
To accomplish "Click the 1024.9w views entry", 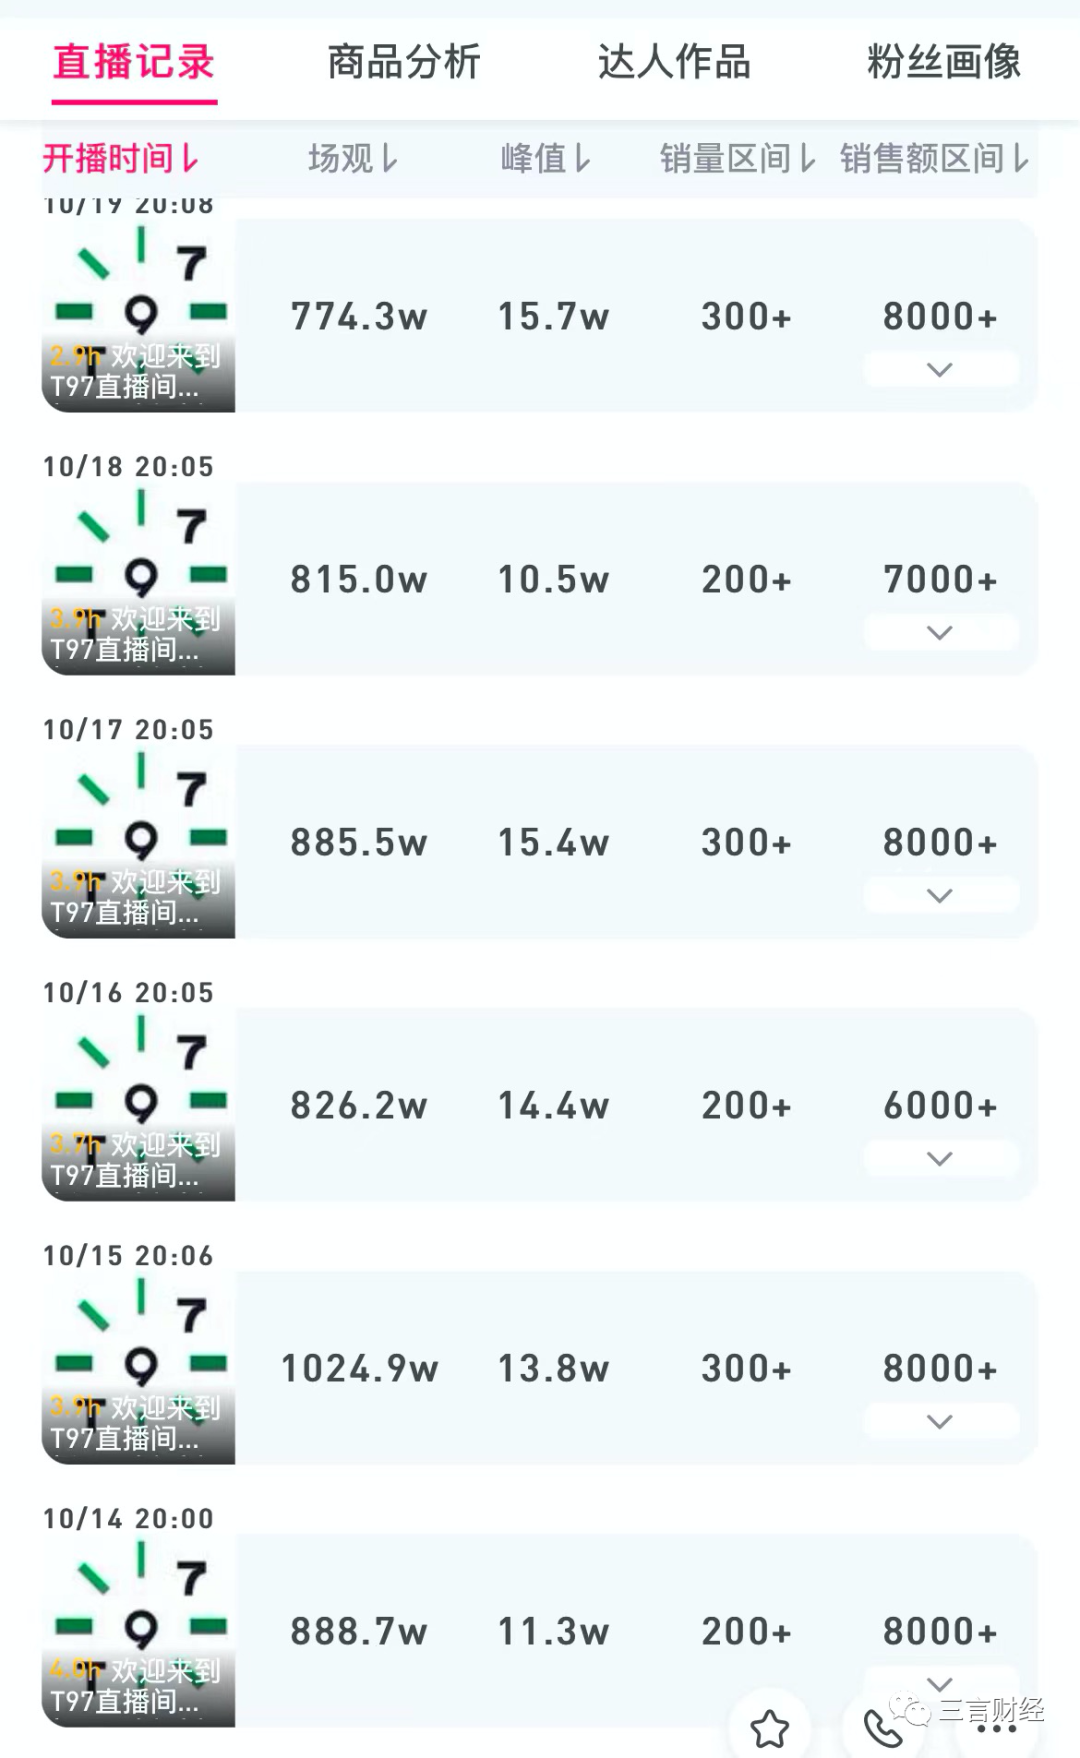I will 359,1368.
